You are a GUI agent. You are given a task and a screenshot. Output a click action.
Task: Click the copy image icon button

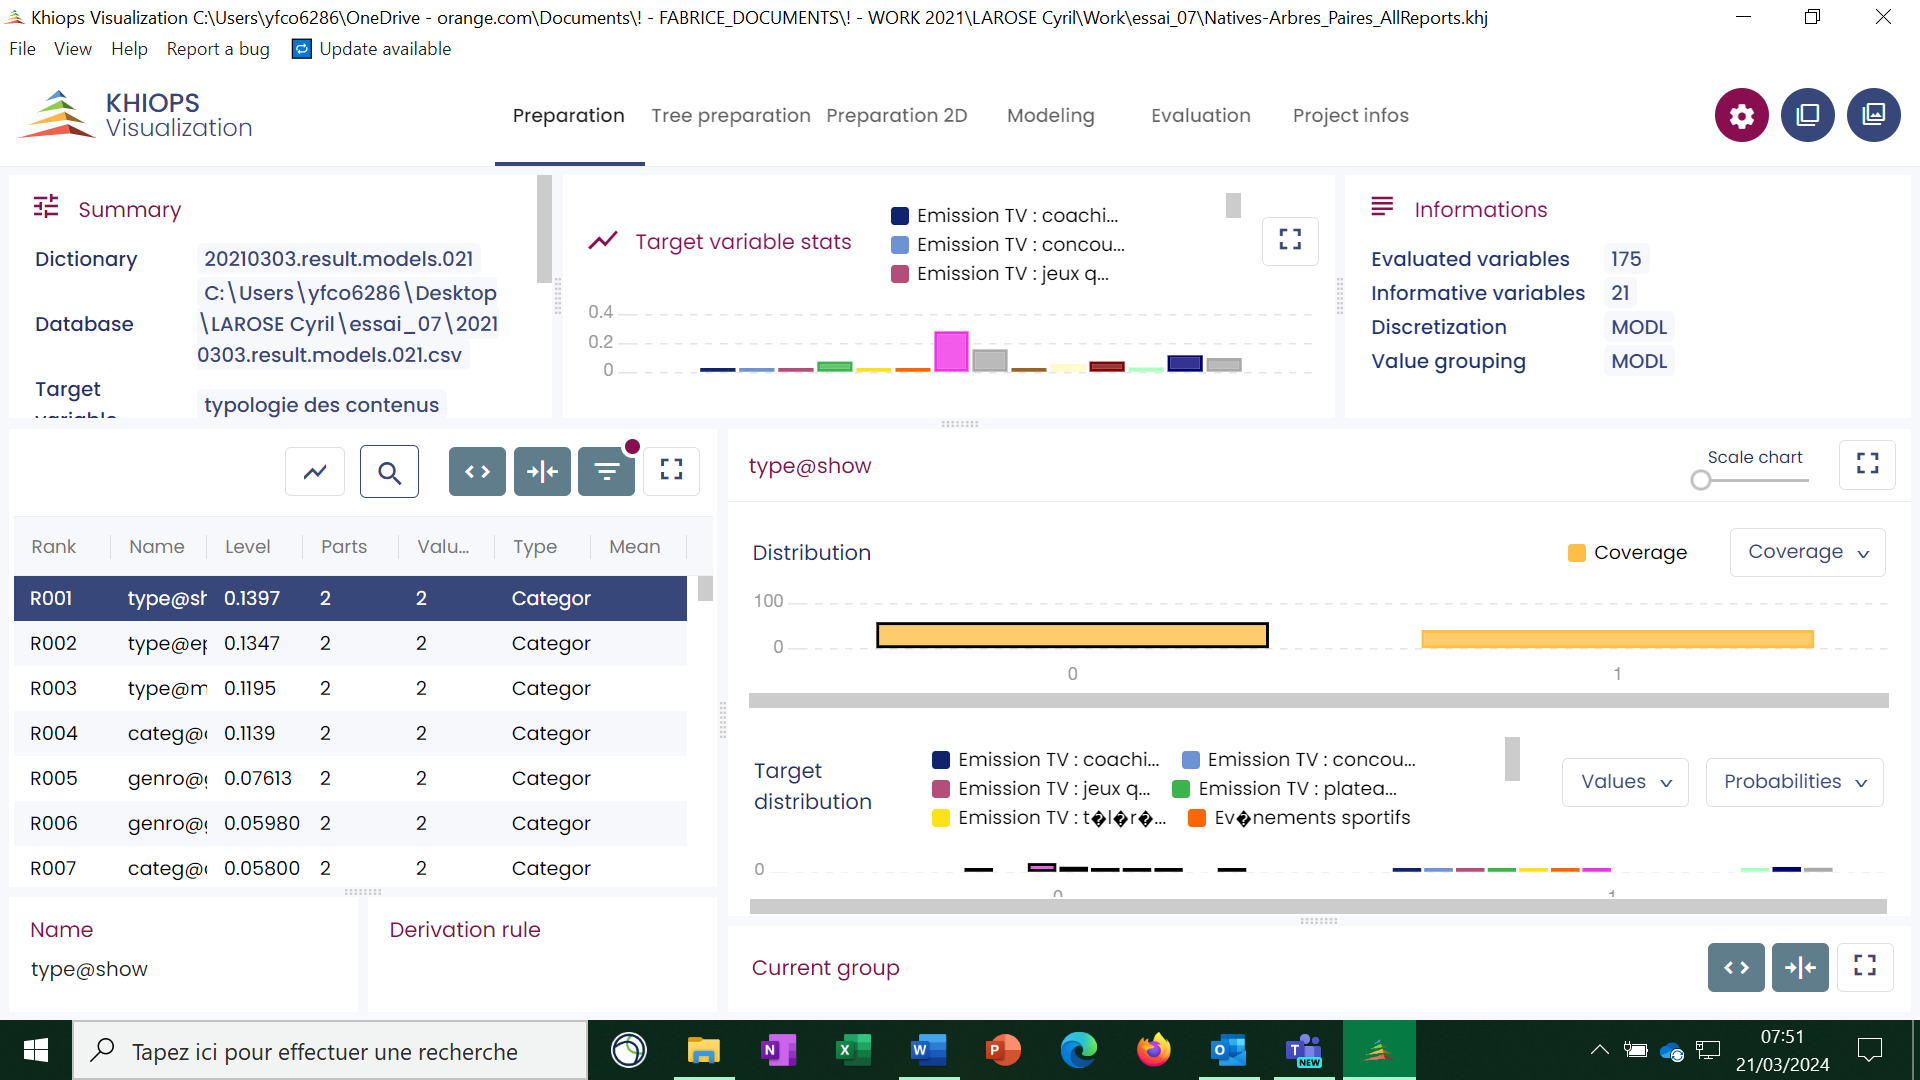point(1873,116)
